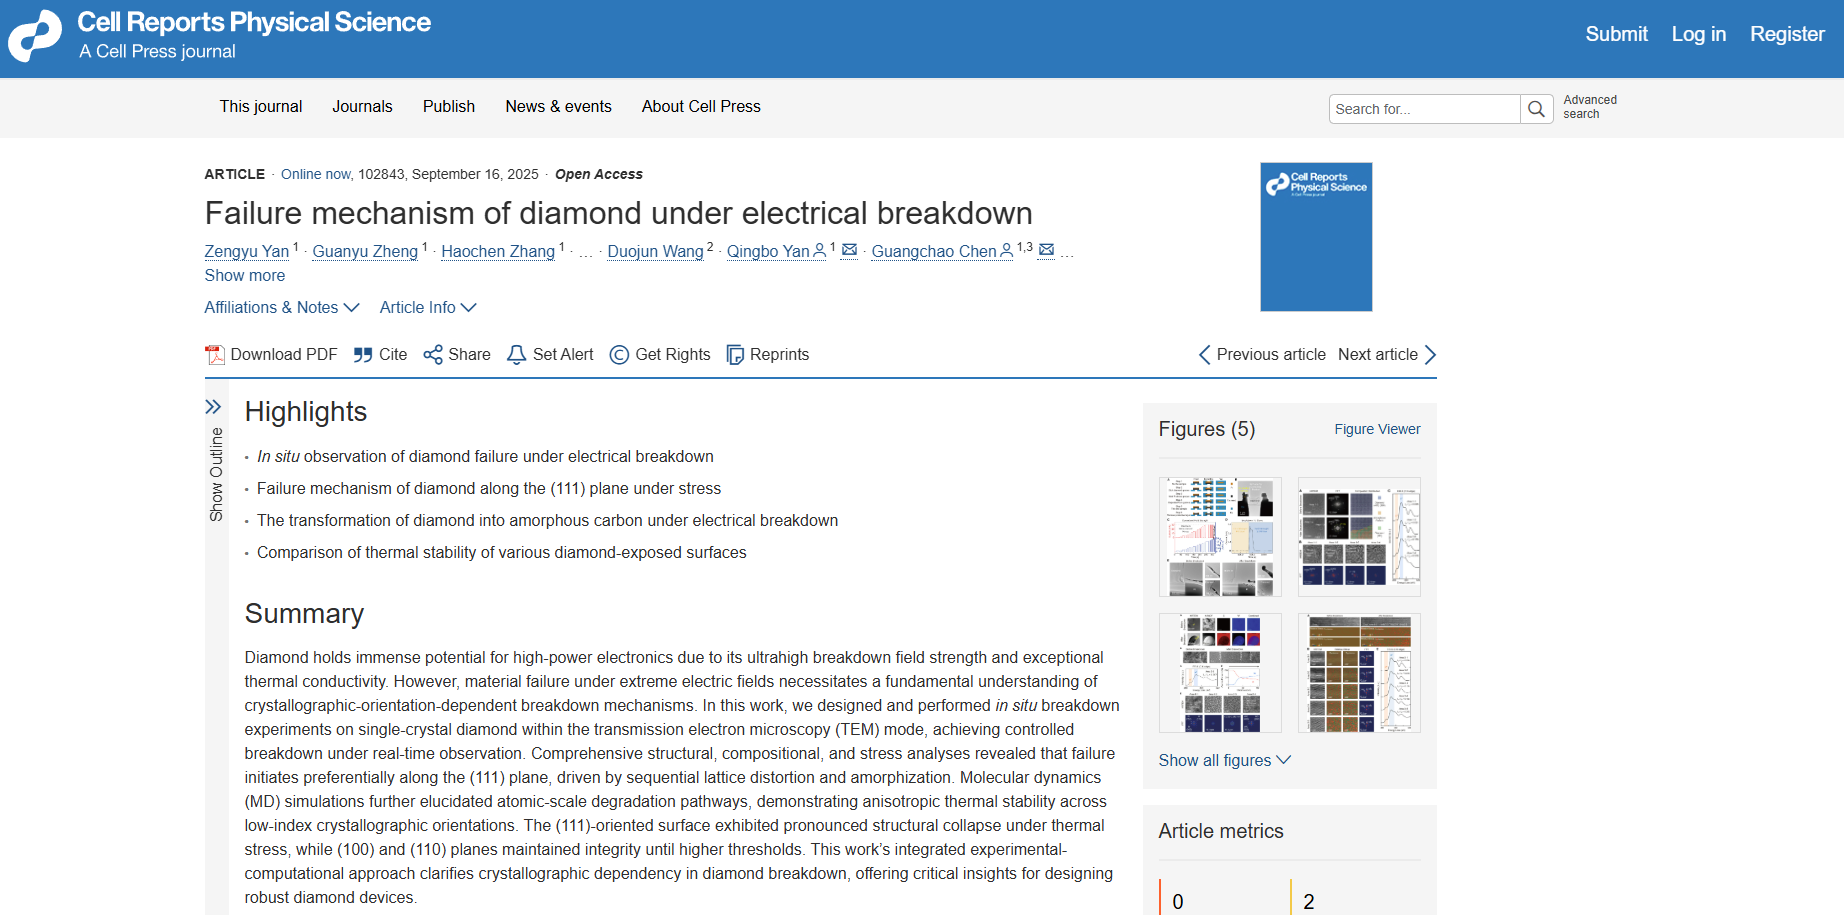Viewport: 1844px width, 915px height.
Task: Click the Share icon
Action: pos(433,355)
